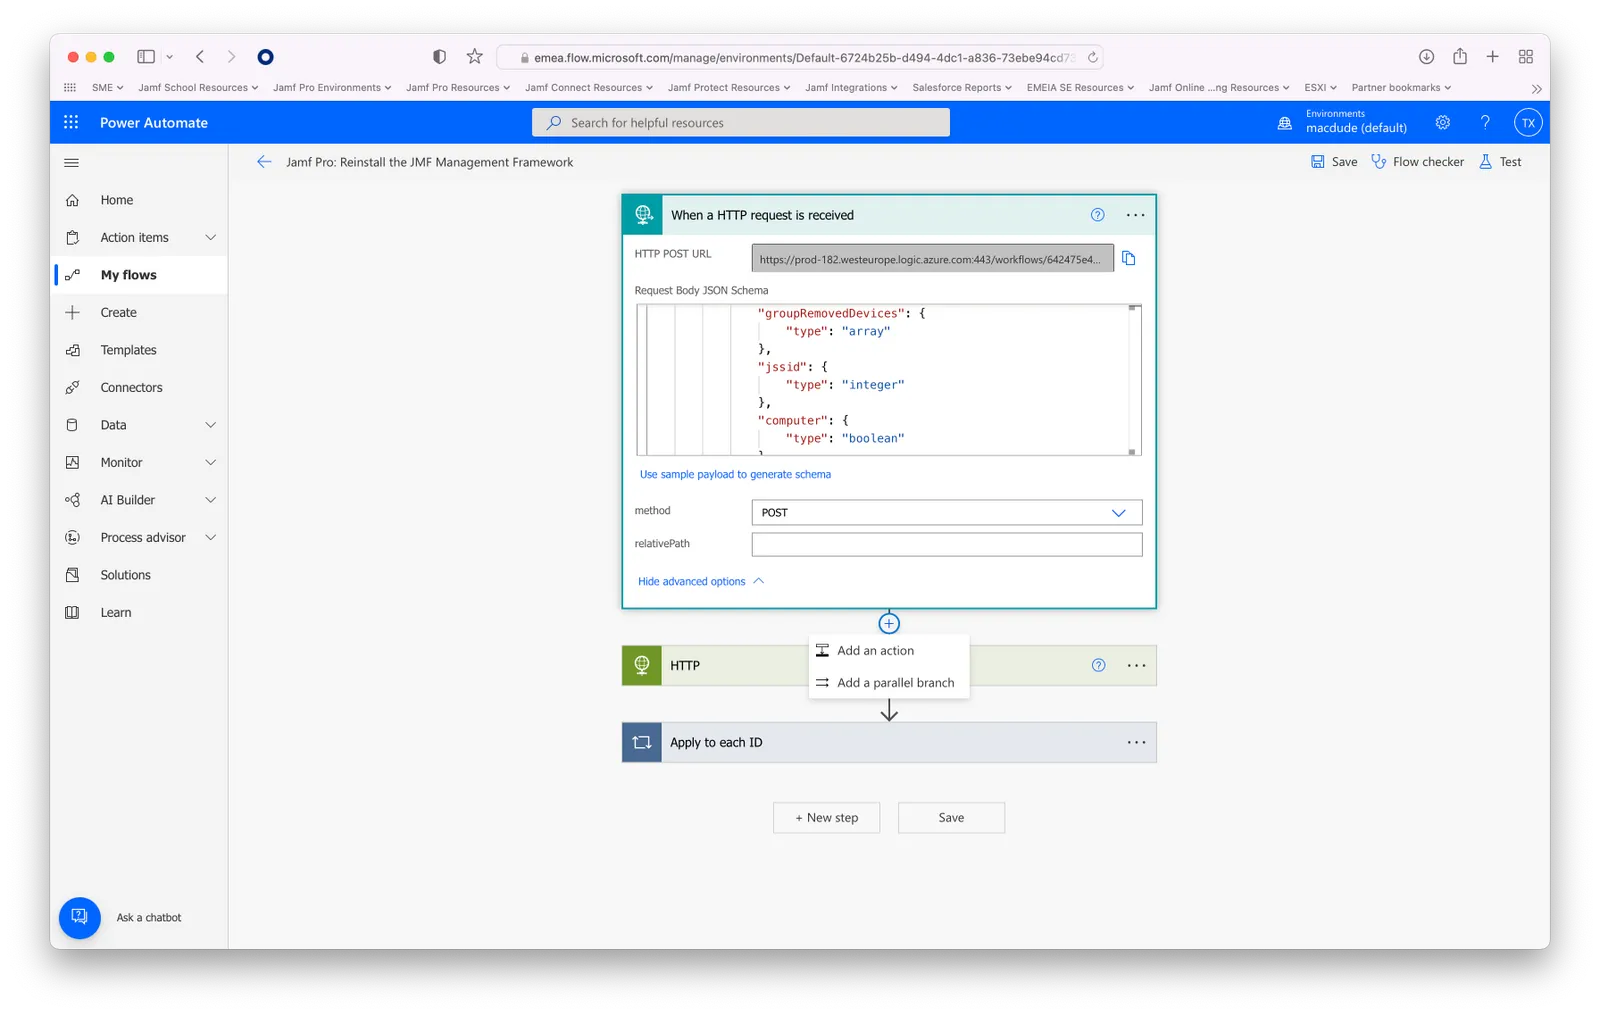The width and height of the screenshot is (1600, 1015).
Task: Open the method dropdown showing POST
Action: click(946, 513)
